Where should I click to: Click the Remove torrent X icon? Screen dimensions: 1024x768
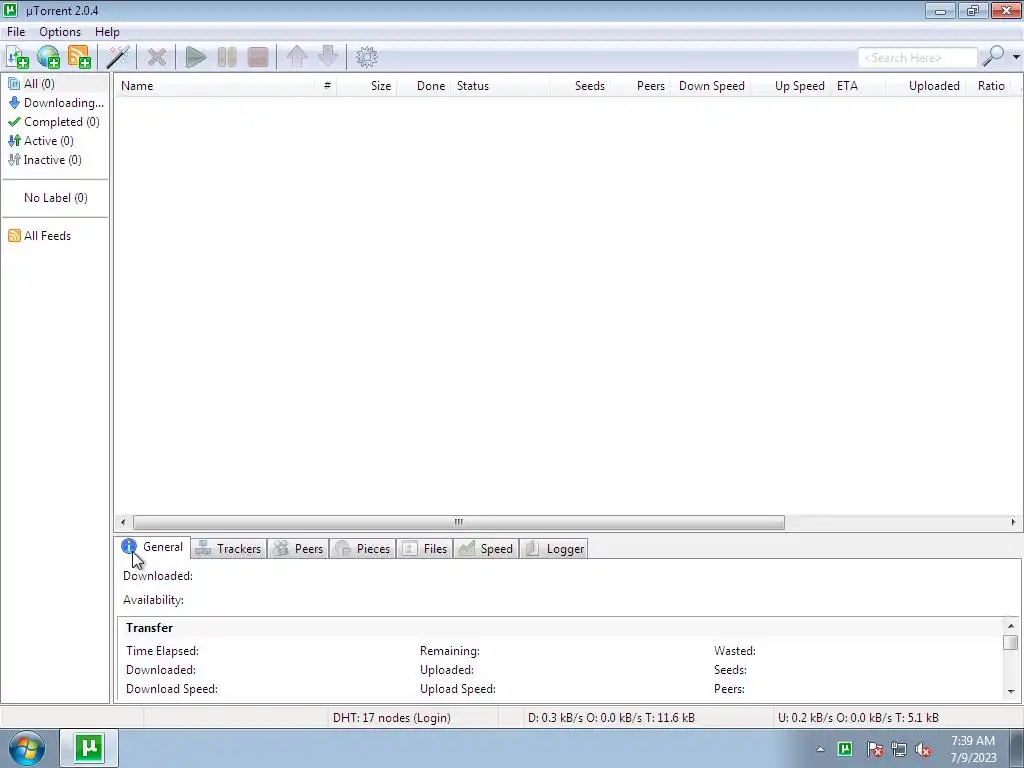[x=157, y=57]
